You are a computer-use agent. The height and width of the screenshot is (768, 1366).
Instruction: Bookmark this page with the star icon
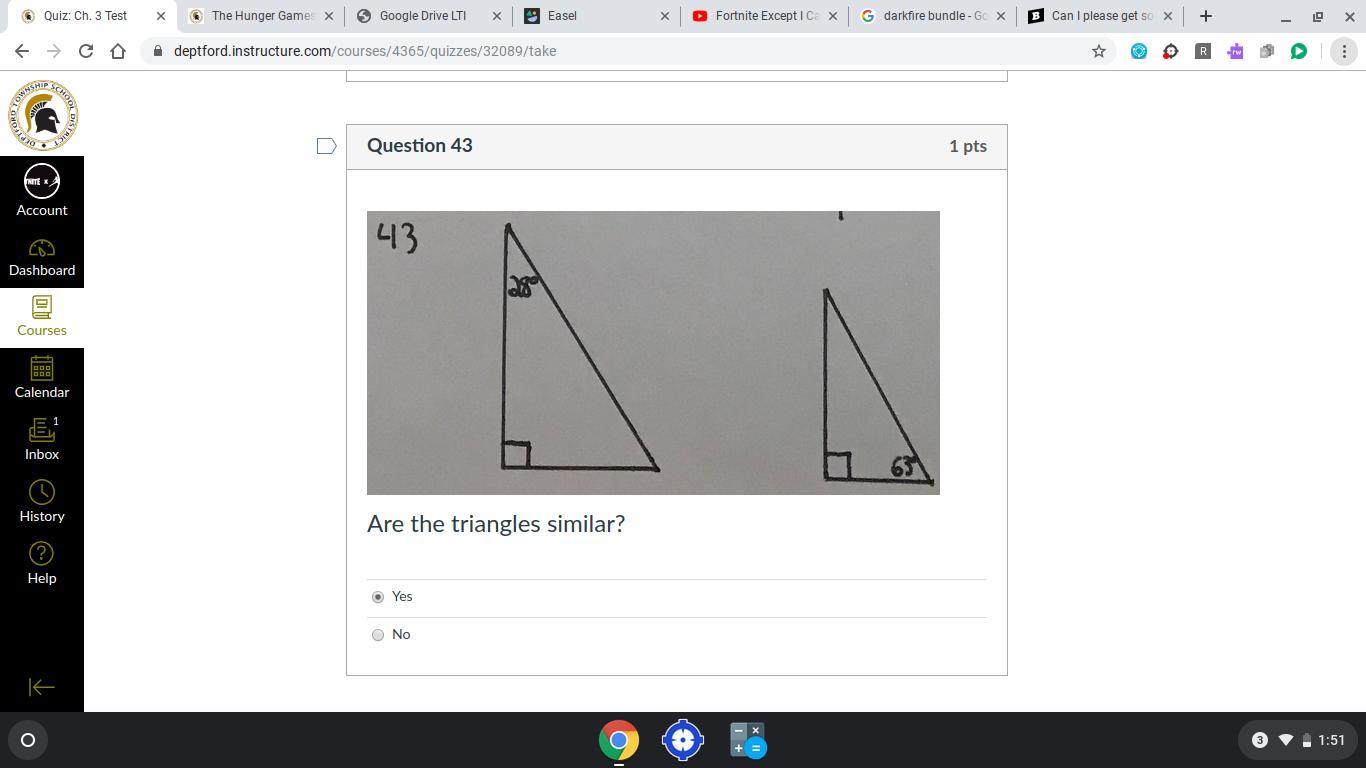[1099, 51]
